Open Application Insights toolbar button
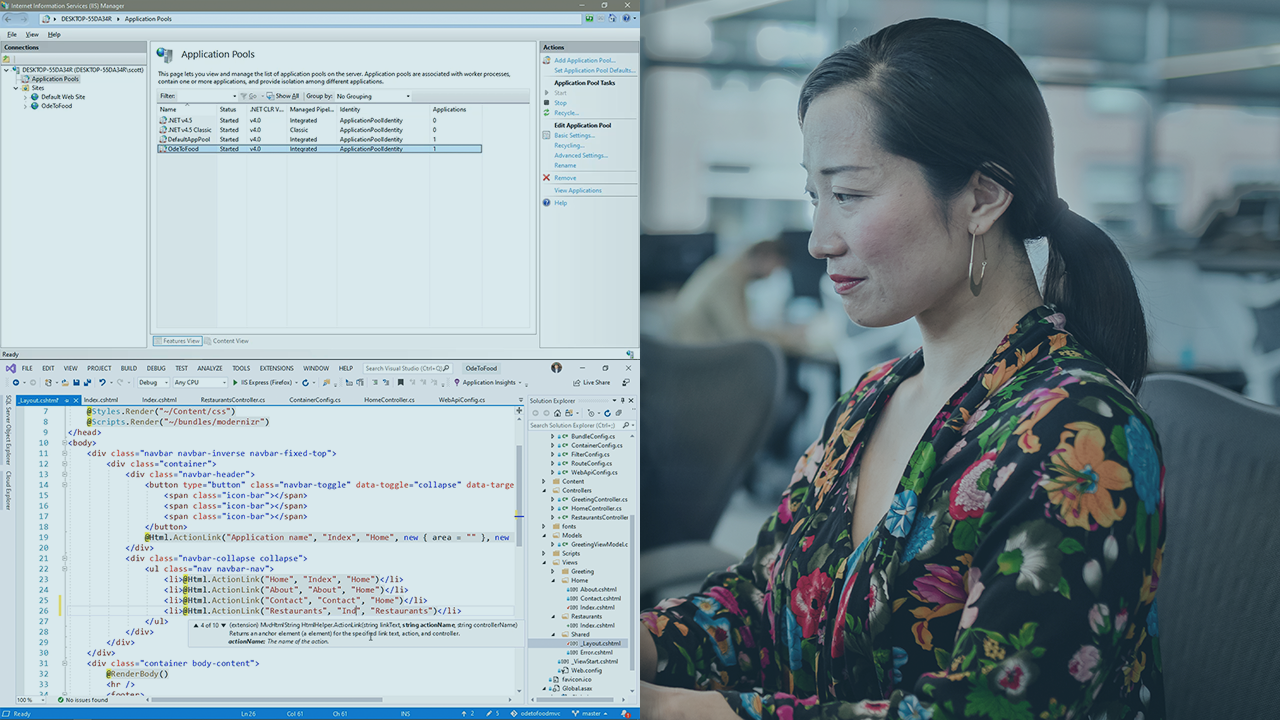This screenshot has width=1280, height=720. pyautogui.click(x=487, y=382)
